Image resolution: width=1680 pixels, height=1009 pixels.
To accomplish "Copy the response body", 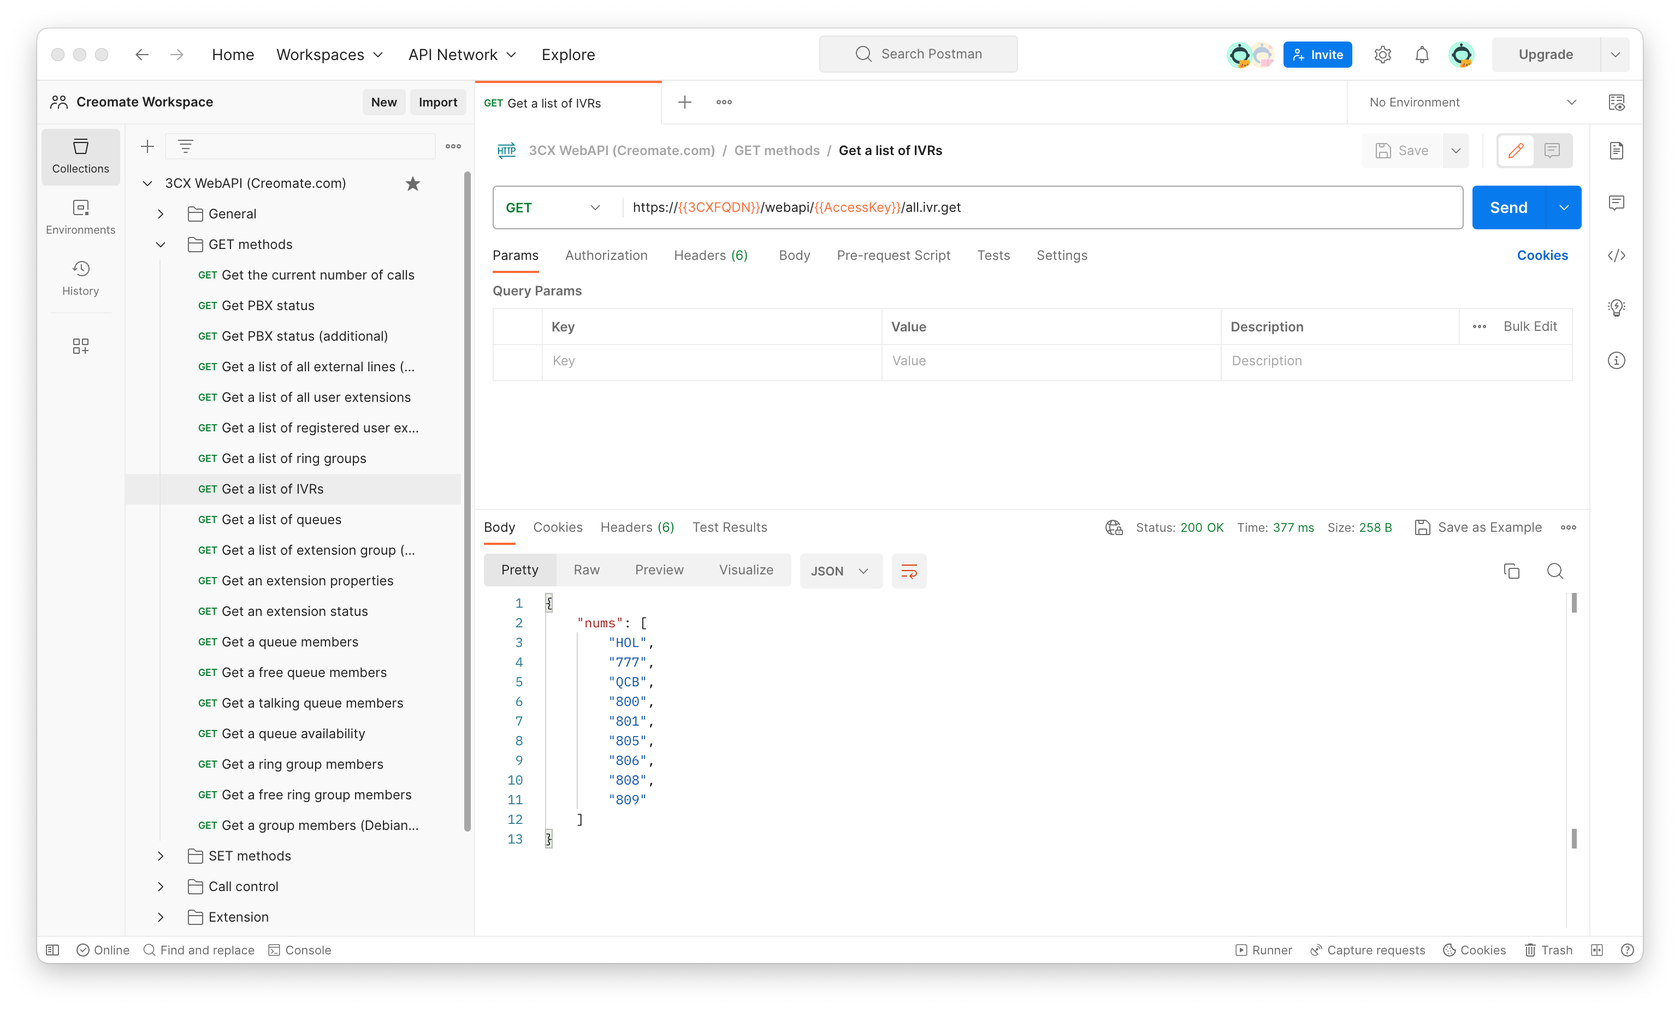I will 1511,571.
